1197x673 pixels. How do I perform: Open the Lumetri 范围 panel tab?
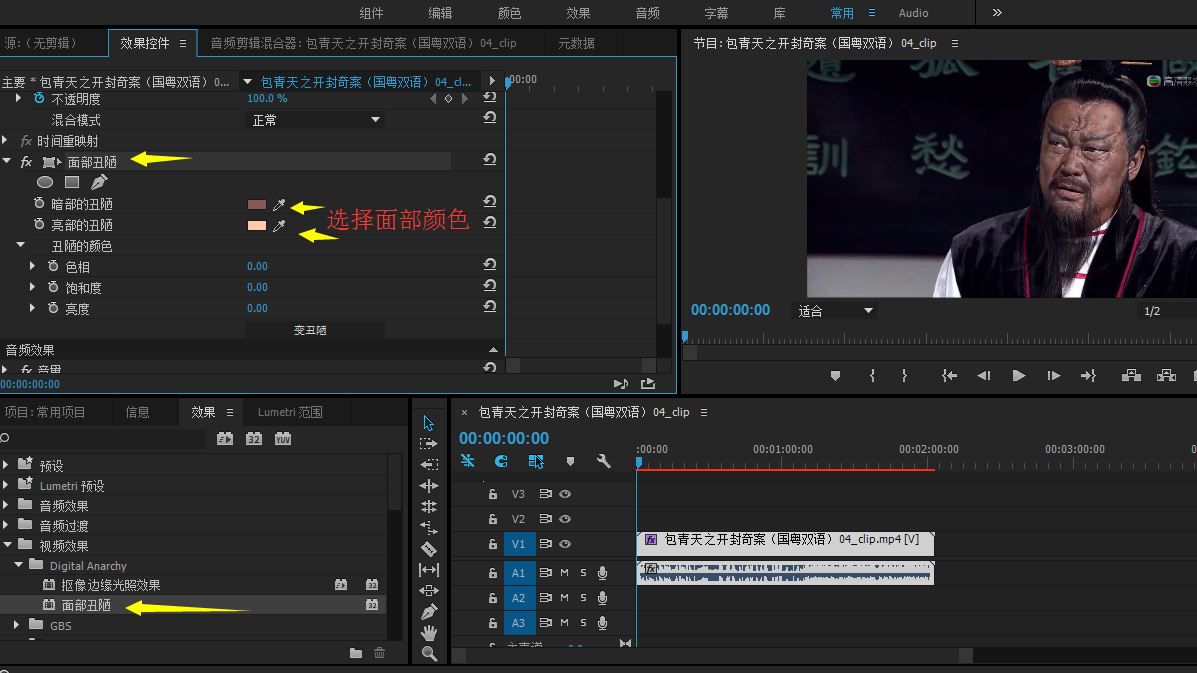point(290,412)
